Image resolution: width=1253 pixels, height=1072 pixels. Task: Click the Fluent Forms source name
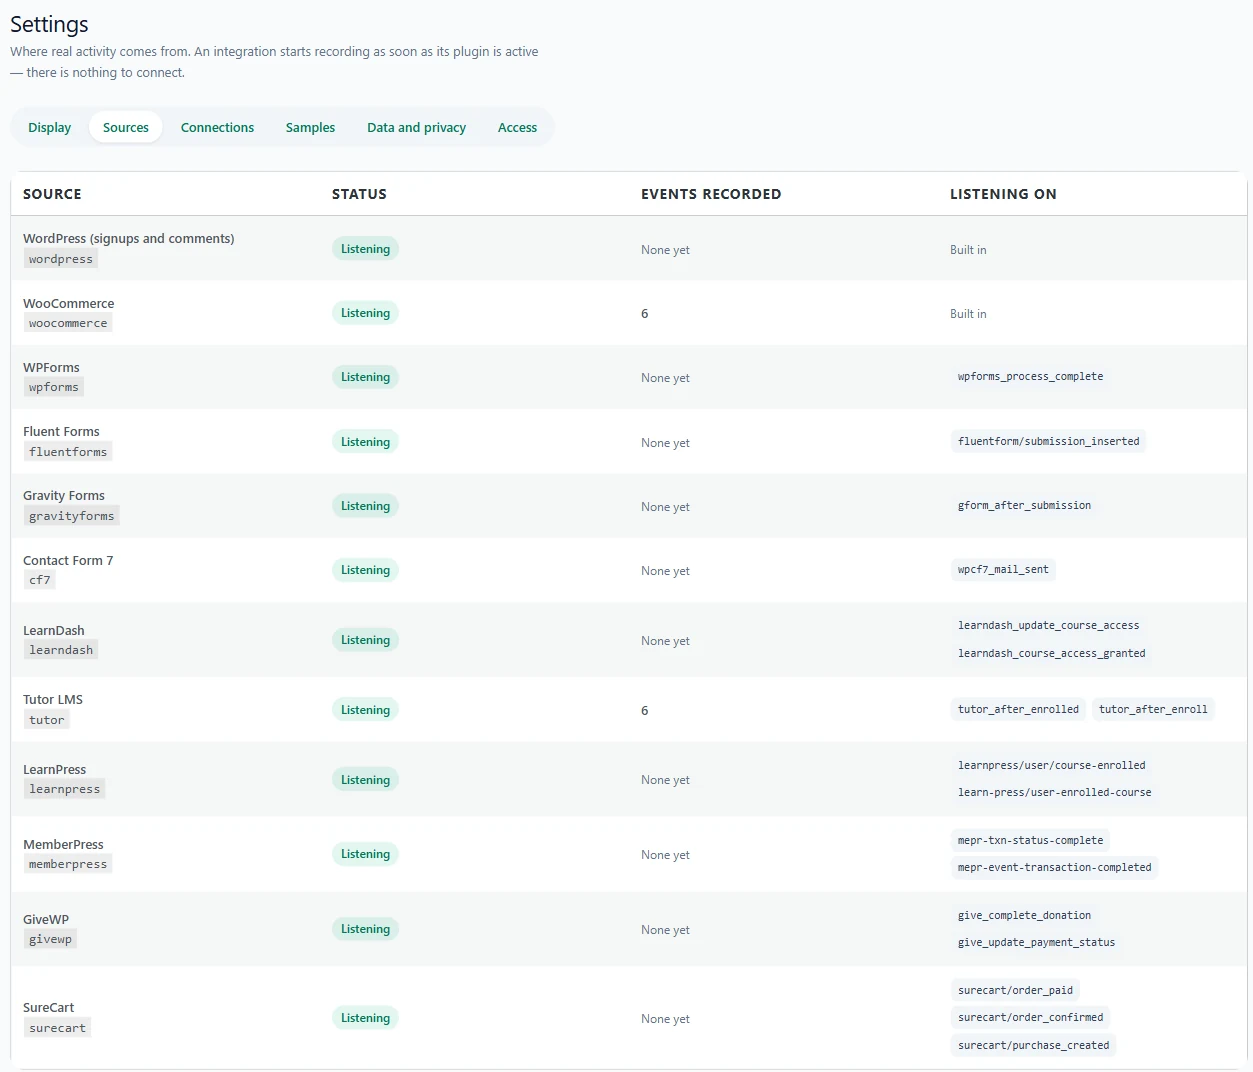pos(61,431)
